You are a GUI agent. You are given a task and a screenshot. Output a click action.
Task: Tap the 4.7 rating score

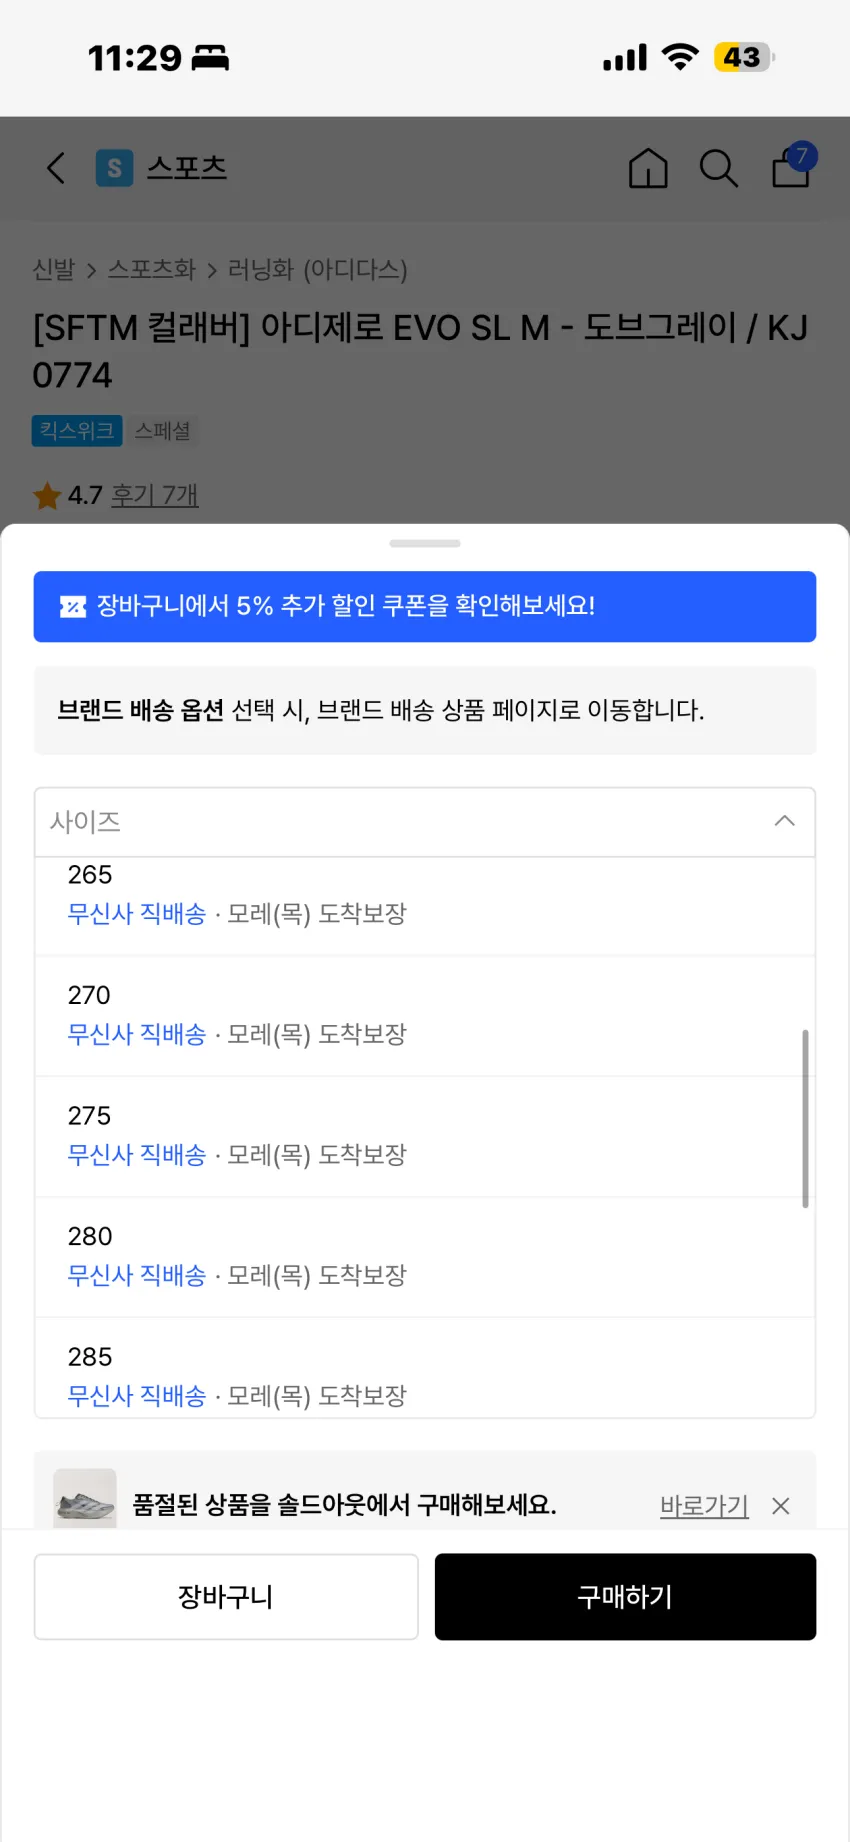pos(85,495)
